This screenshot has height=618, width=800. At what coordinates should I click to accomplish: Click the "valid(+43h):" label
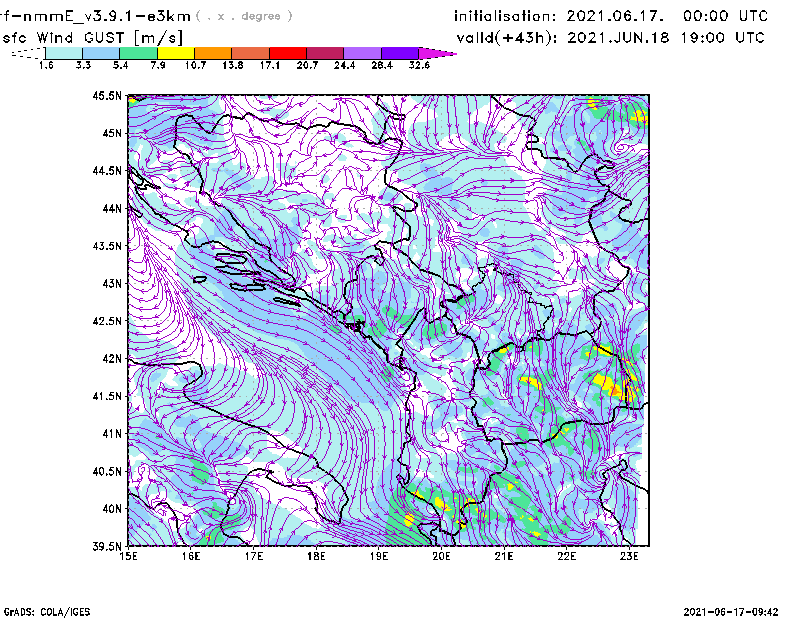tap(507, 38)
